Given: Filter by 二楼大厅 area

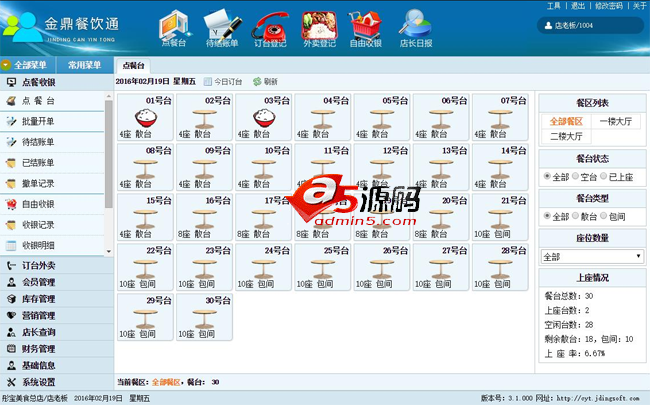Looking at the screenshot, I should coord(566,136).
